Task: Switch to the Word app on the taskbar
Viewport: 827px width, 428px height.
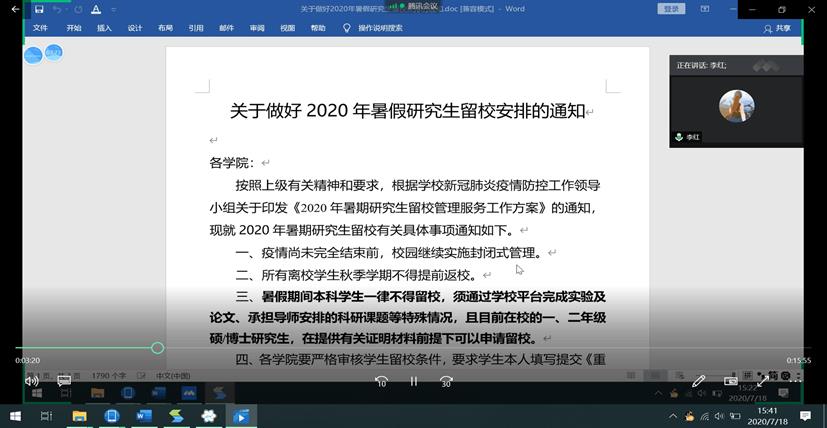Action: [x=143, y=416]
